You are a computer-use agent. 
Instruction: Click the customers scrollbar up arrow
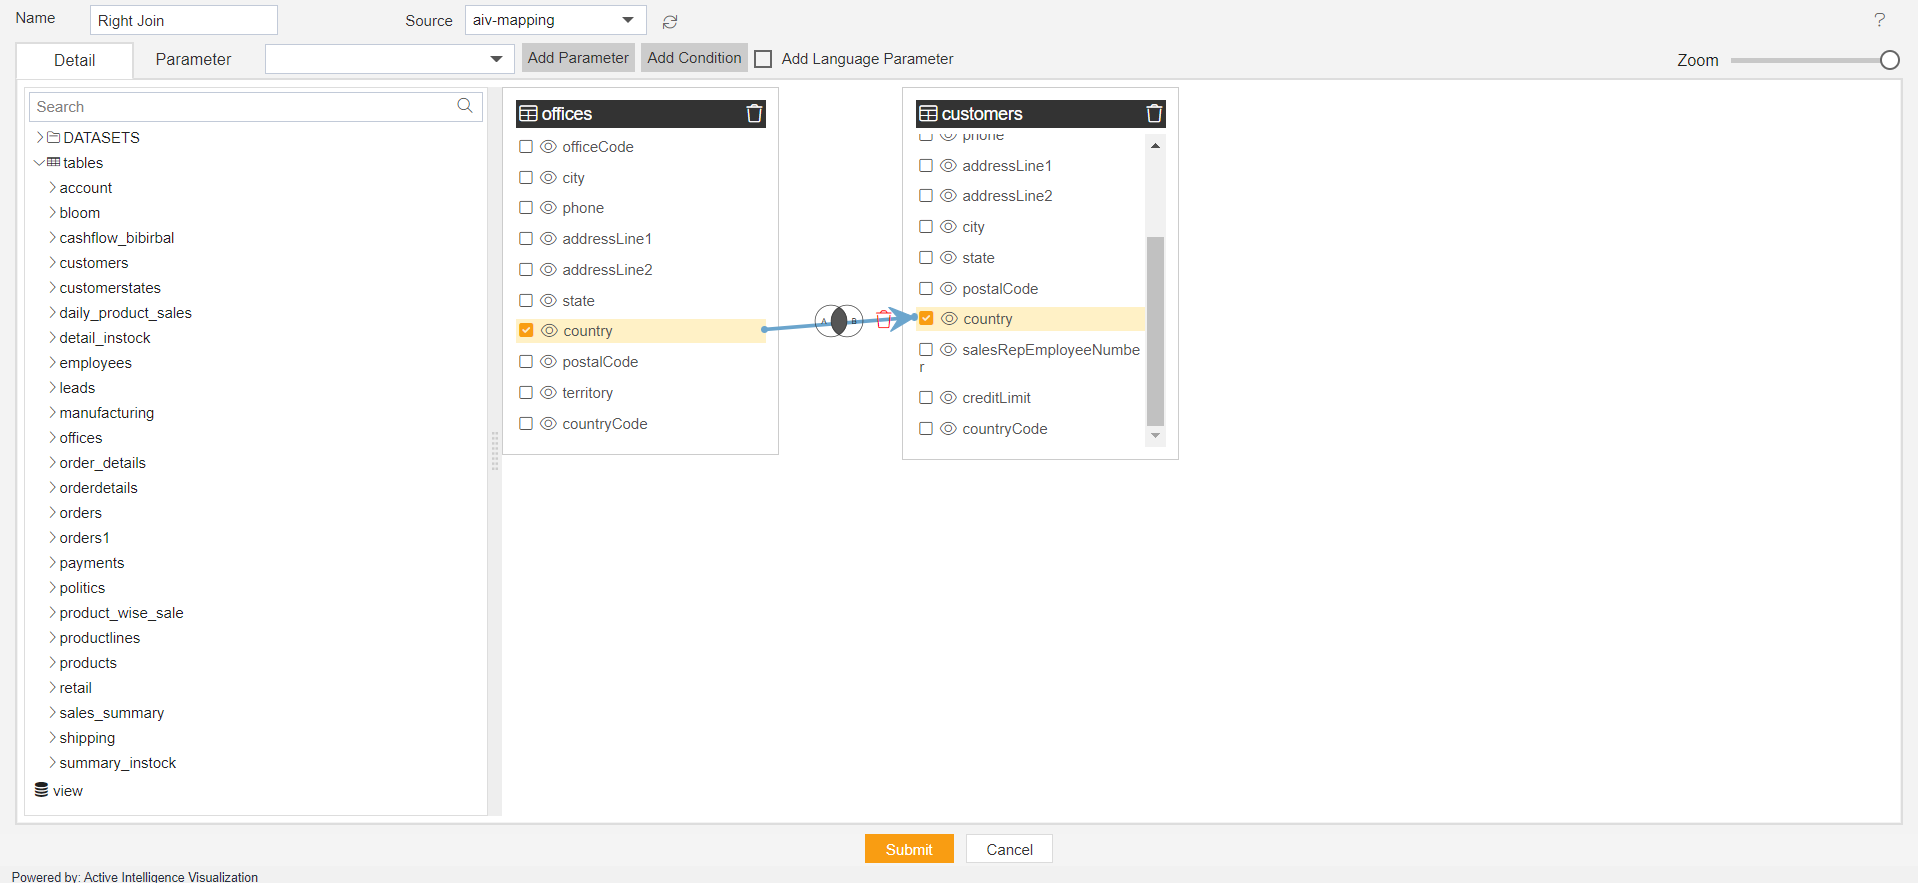(1155, 146)
